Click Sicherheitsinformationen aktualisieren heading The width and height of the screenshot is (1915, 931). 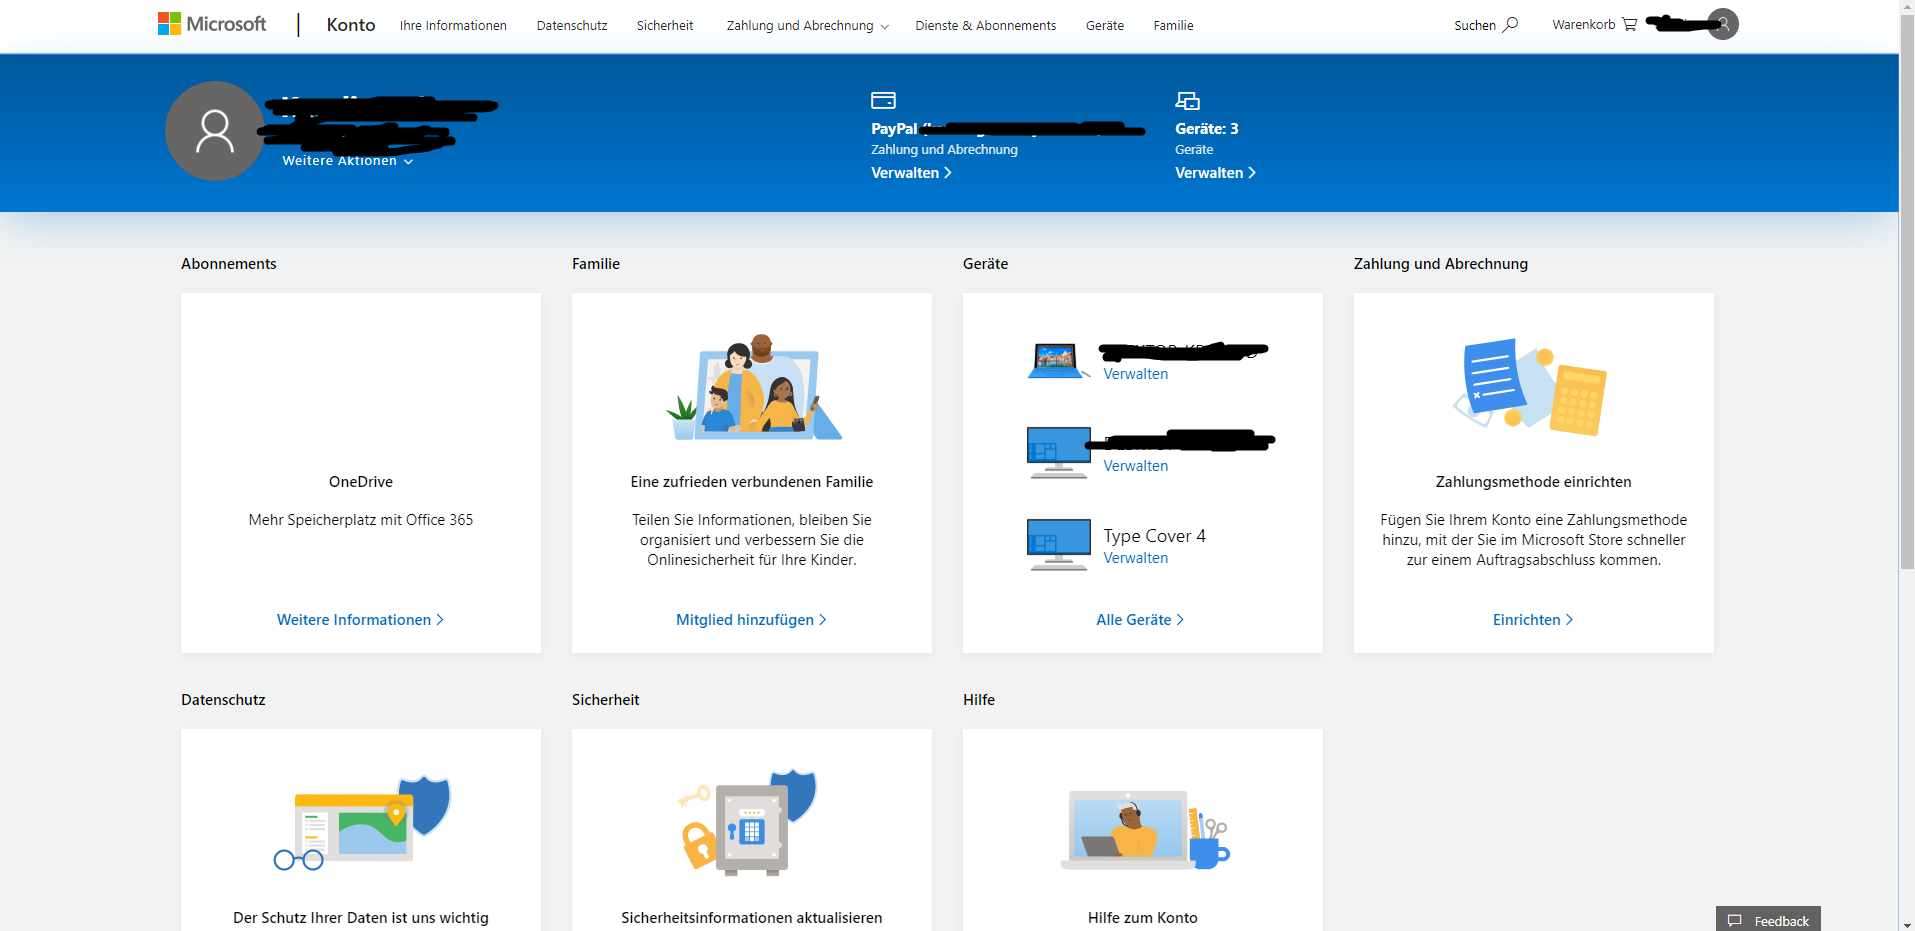752,918
